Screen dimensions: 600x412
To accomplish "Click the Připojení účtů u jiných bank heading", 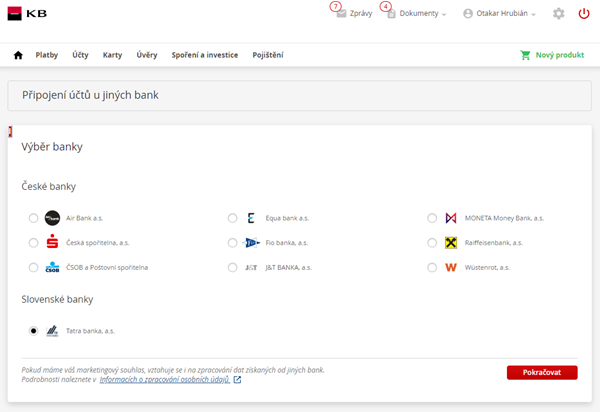I will click(90, 95).
